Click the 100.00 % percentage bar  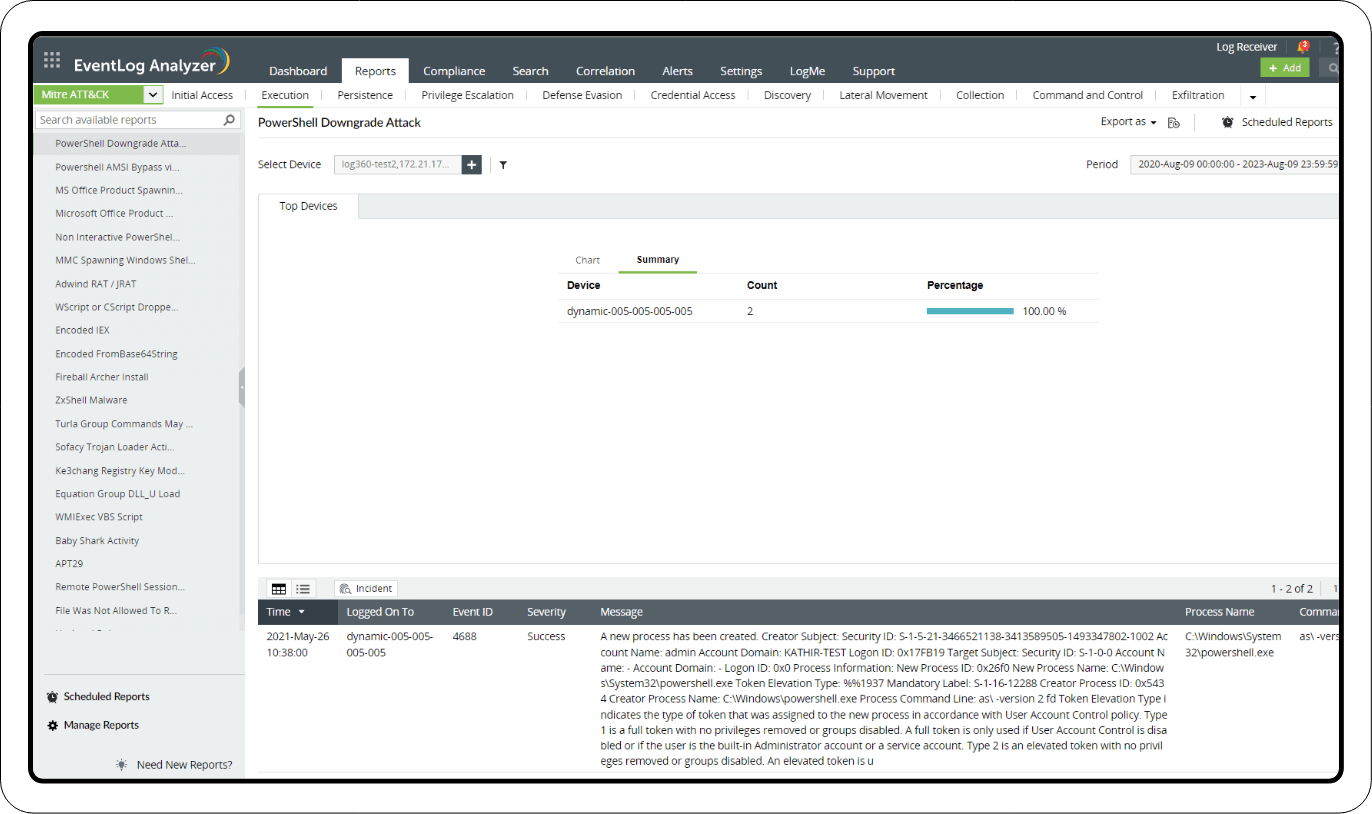[x=970, y=311]
